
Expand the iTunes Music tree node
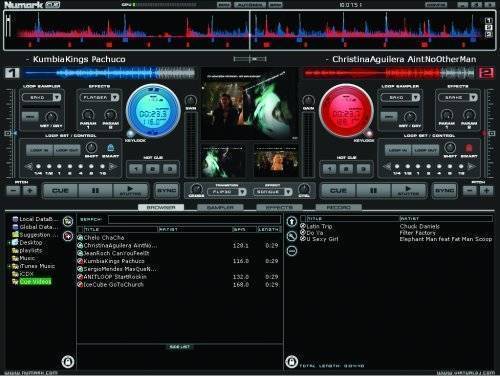click(9, 266)
